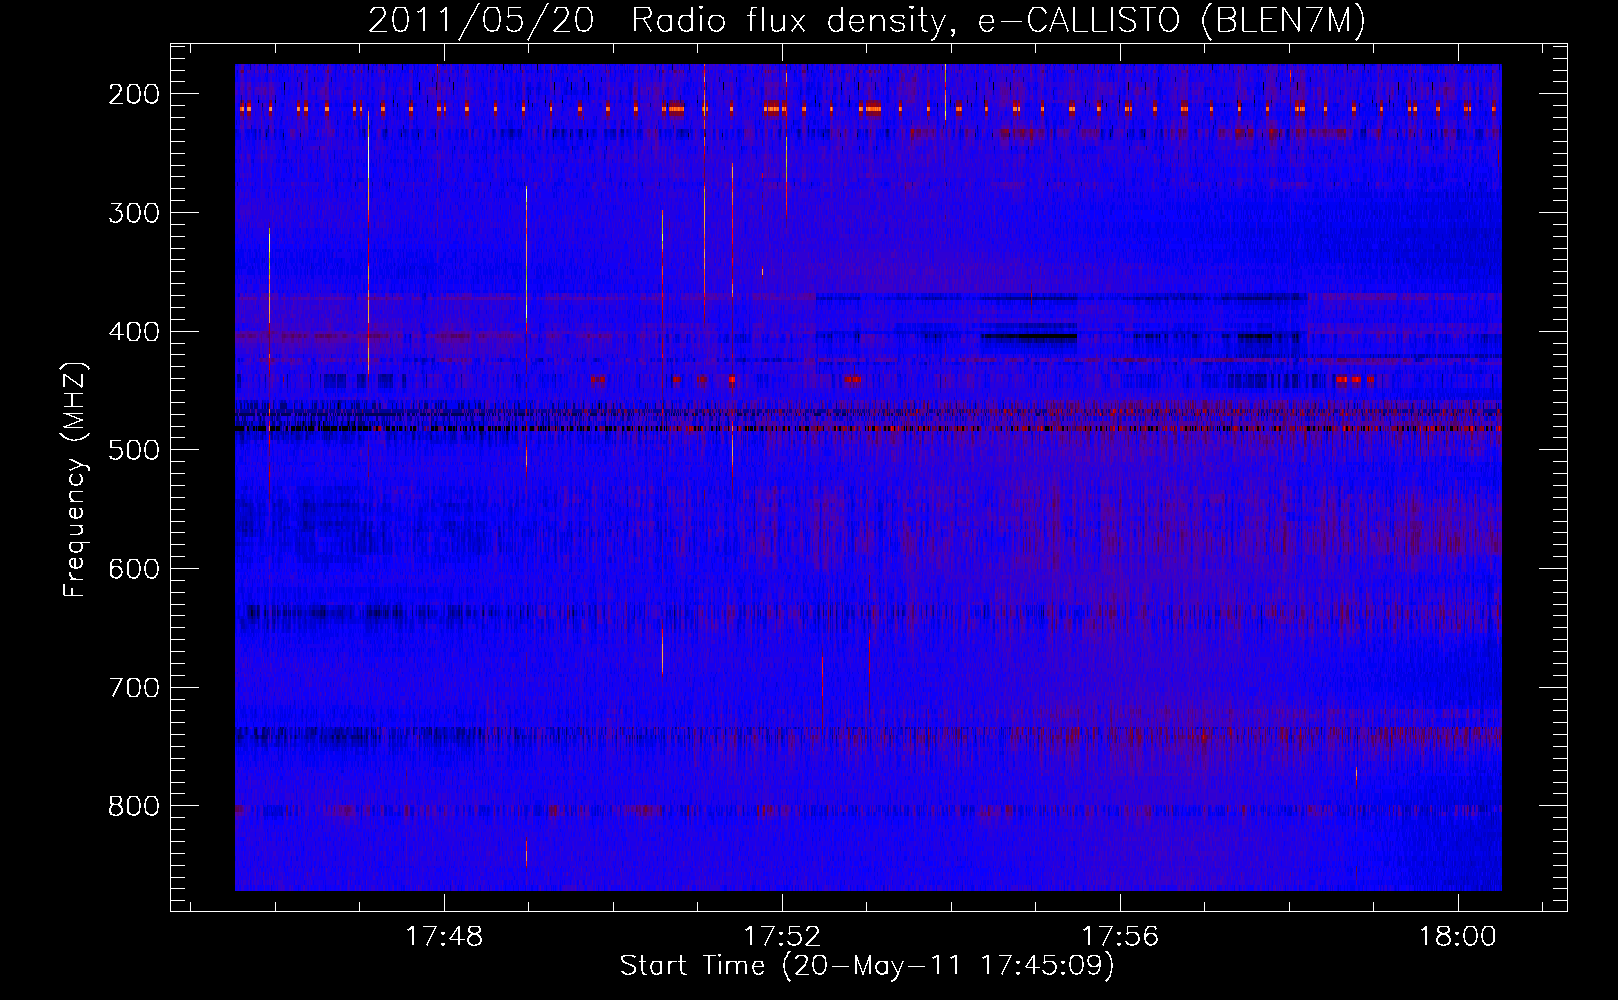Click the date '2011/05/20' in the title

tap(481, 21)
